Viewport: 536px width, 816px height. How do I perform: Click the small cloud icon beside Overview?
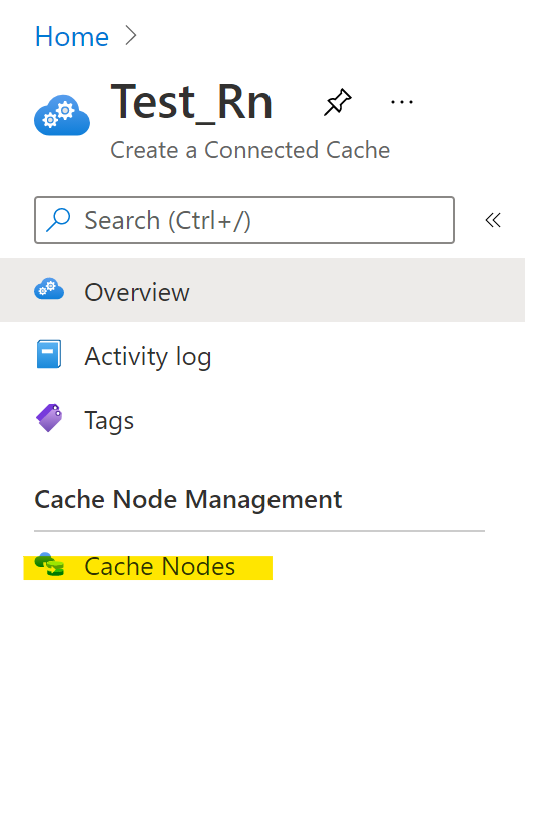click(x=49, y=289)
